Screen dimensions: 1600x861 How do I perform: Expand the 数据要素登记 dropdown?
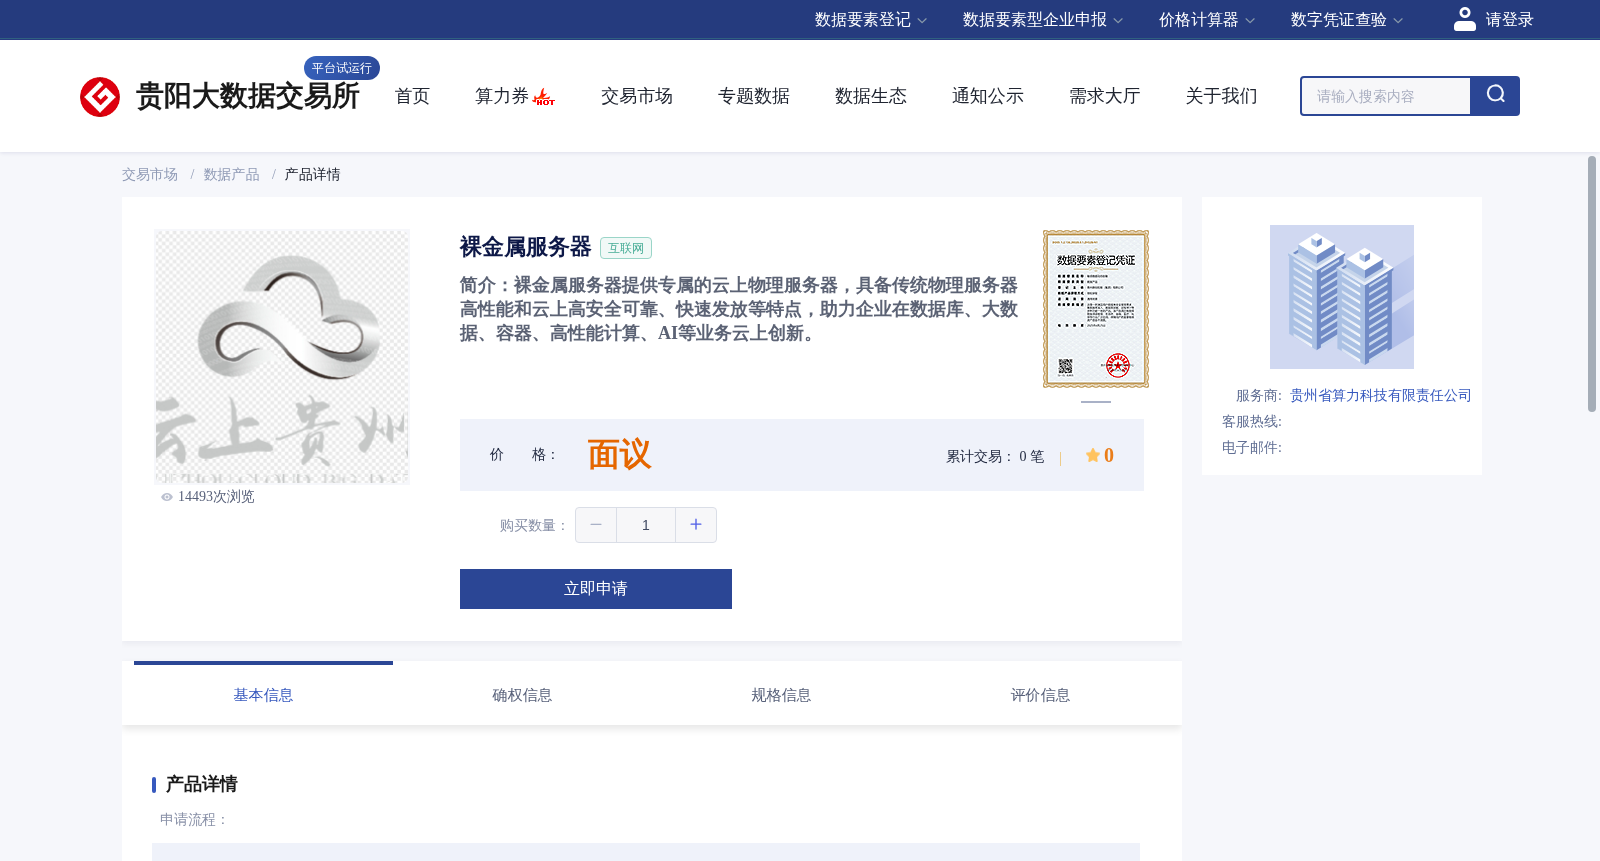pyautogui.click(x=871, y=20)
